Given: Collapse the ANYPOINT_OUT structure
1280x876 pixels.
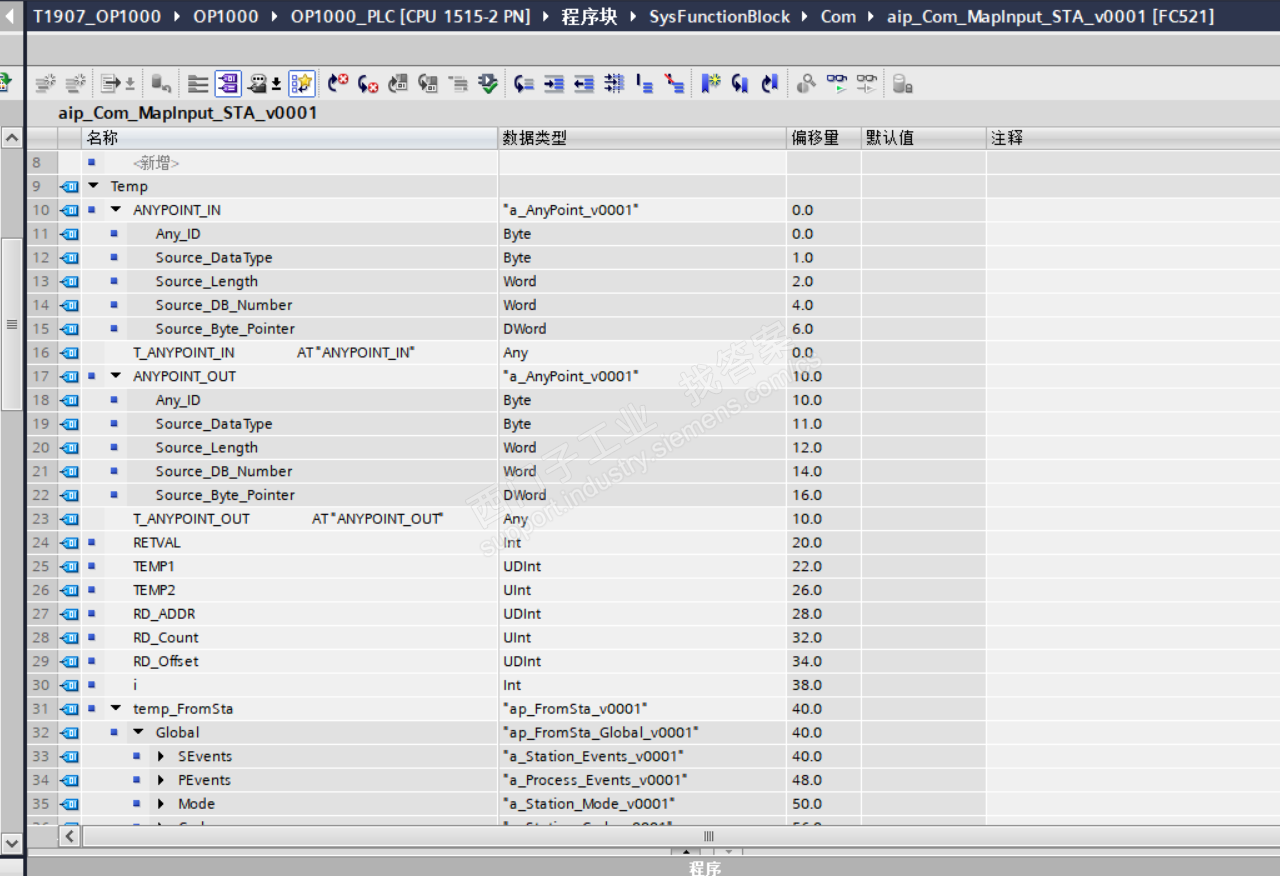Looking at the screenshot, I should point(116,376).
